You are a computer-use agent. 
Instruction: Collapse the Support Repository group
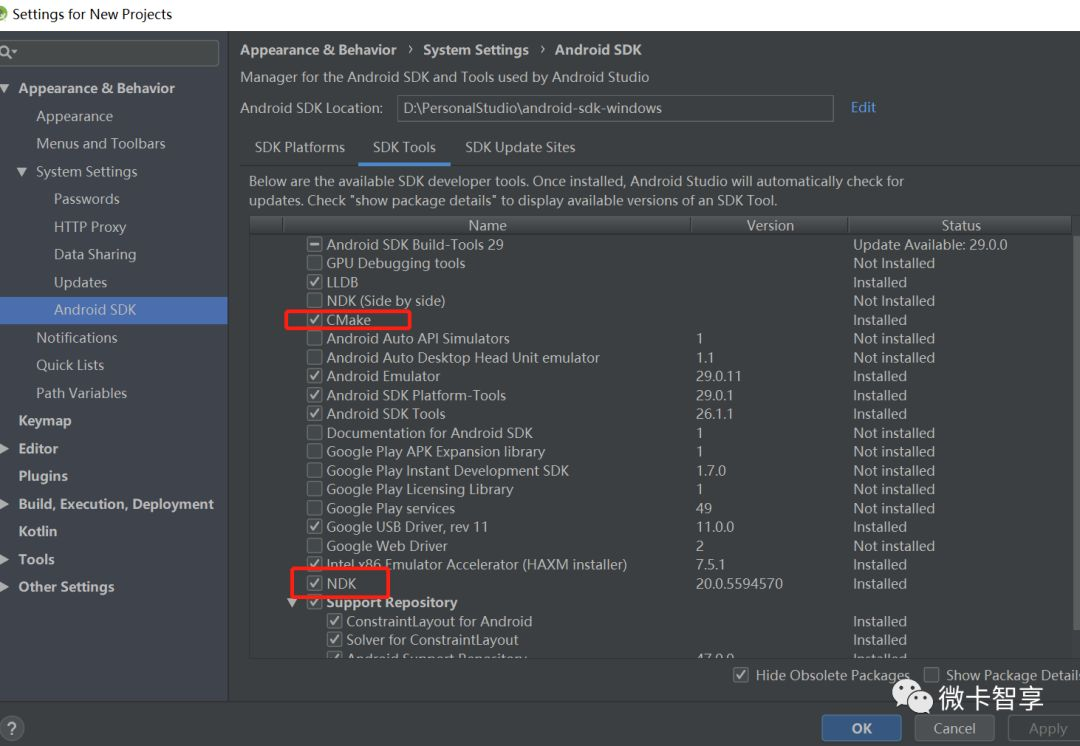[x=292, y=603]
